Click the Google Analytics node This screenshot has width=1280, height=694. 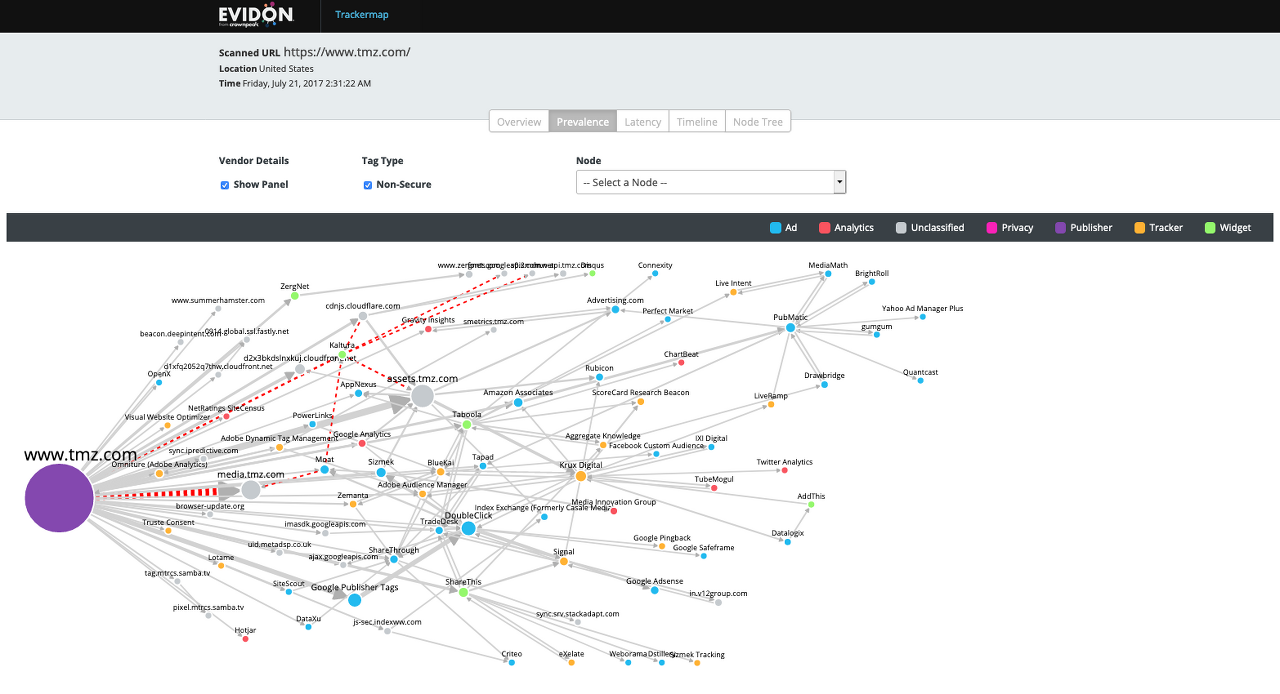[362, 444]
